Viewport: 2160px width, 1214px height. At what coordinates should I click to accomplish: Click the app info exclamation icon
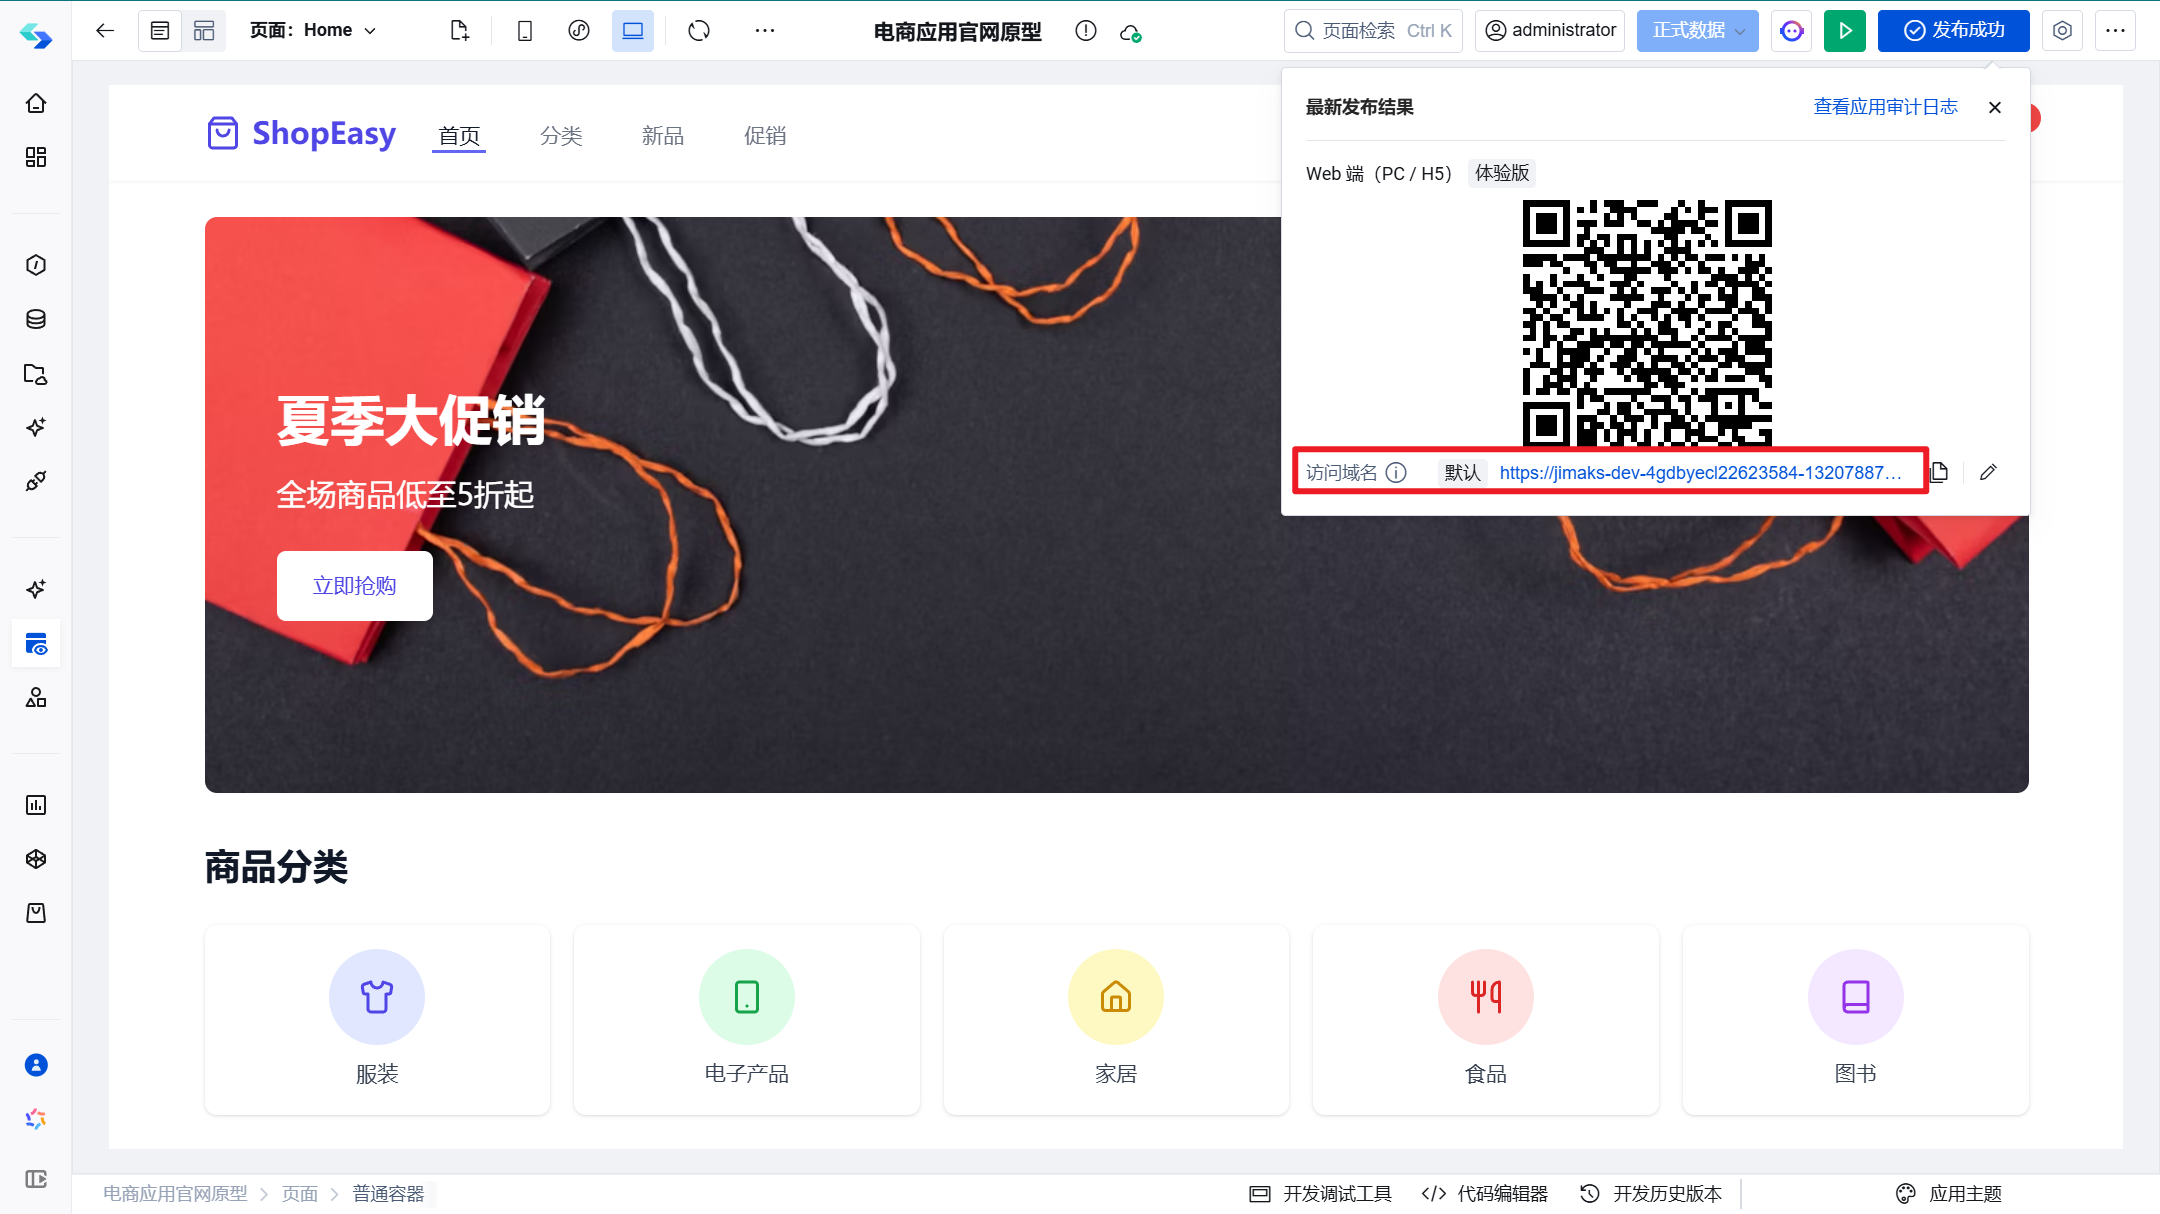point(1086,31)
